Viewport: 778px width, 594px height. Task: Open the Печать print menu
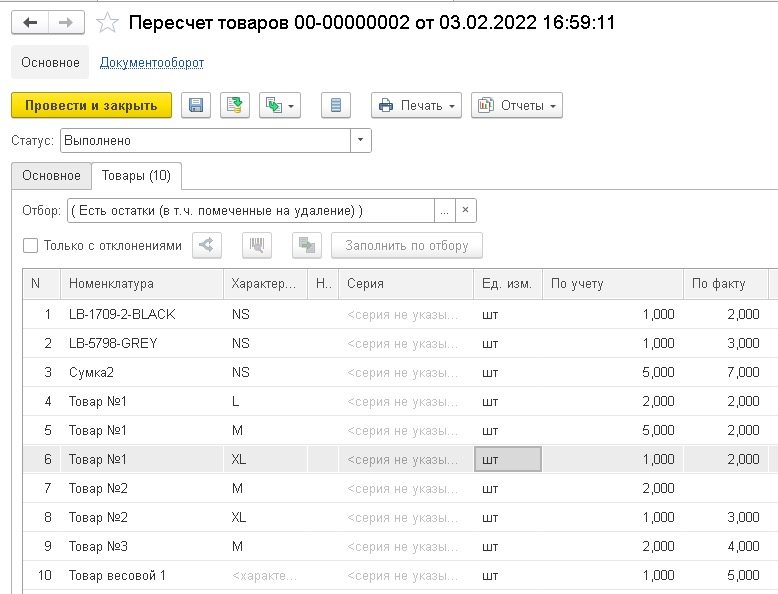click(x=416, y=105)
